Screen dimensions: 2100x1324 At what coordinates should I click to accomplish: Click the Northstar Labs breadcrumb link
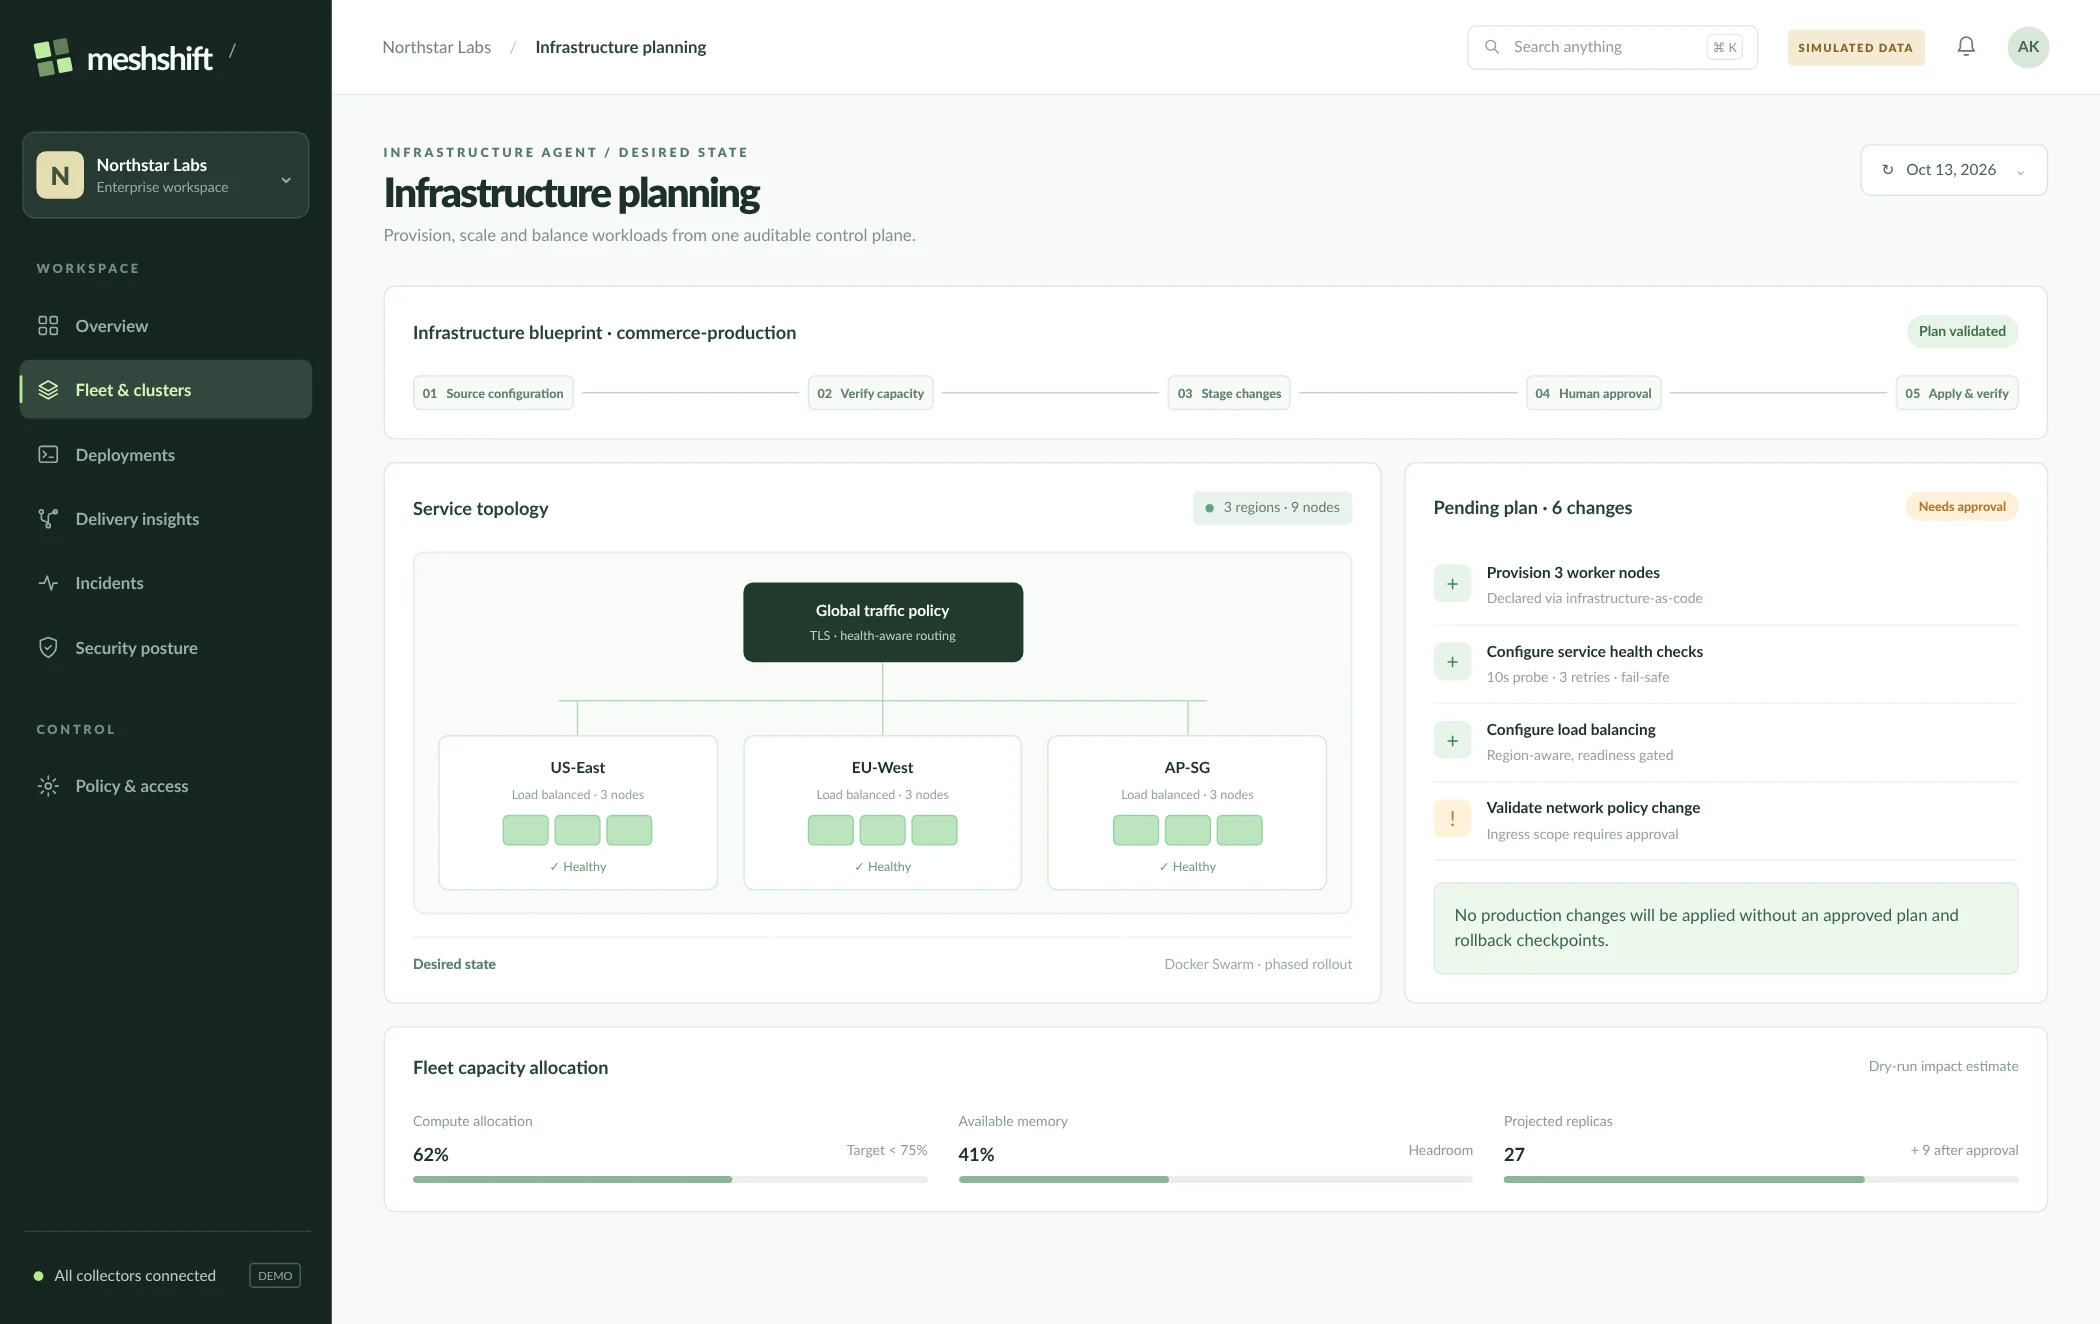437,47
